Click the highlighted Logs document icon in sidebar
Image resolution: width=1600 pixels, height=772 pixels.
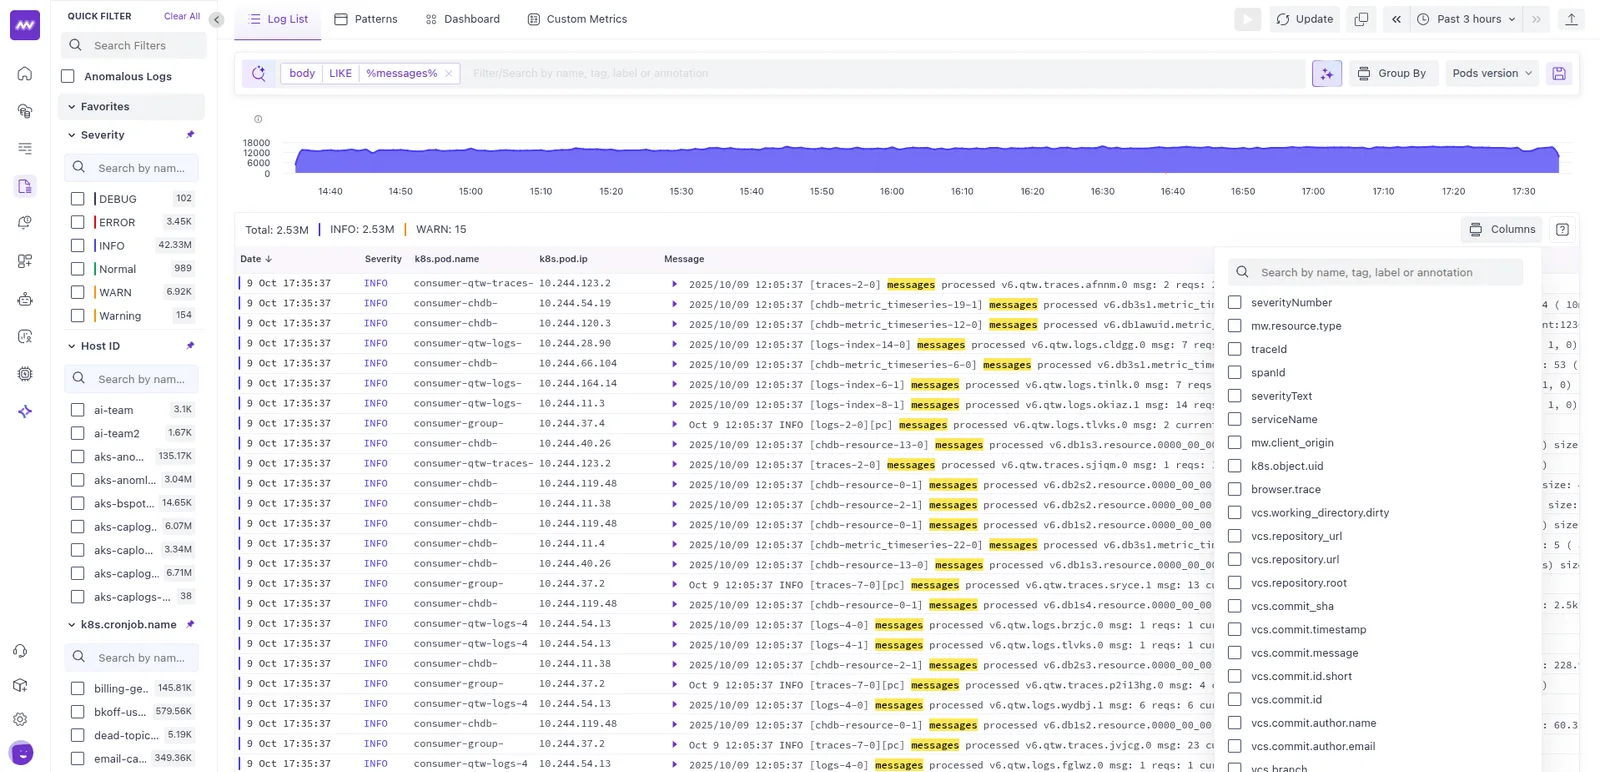tap(25, 186)
